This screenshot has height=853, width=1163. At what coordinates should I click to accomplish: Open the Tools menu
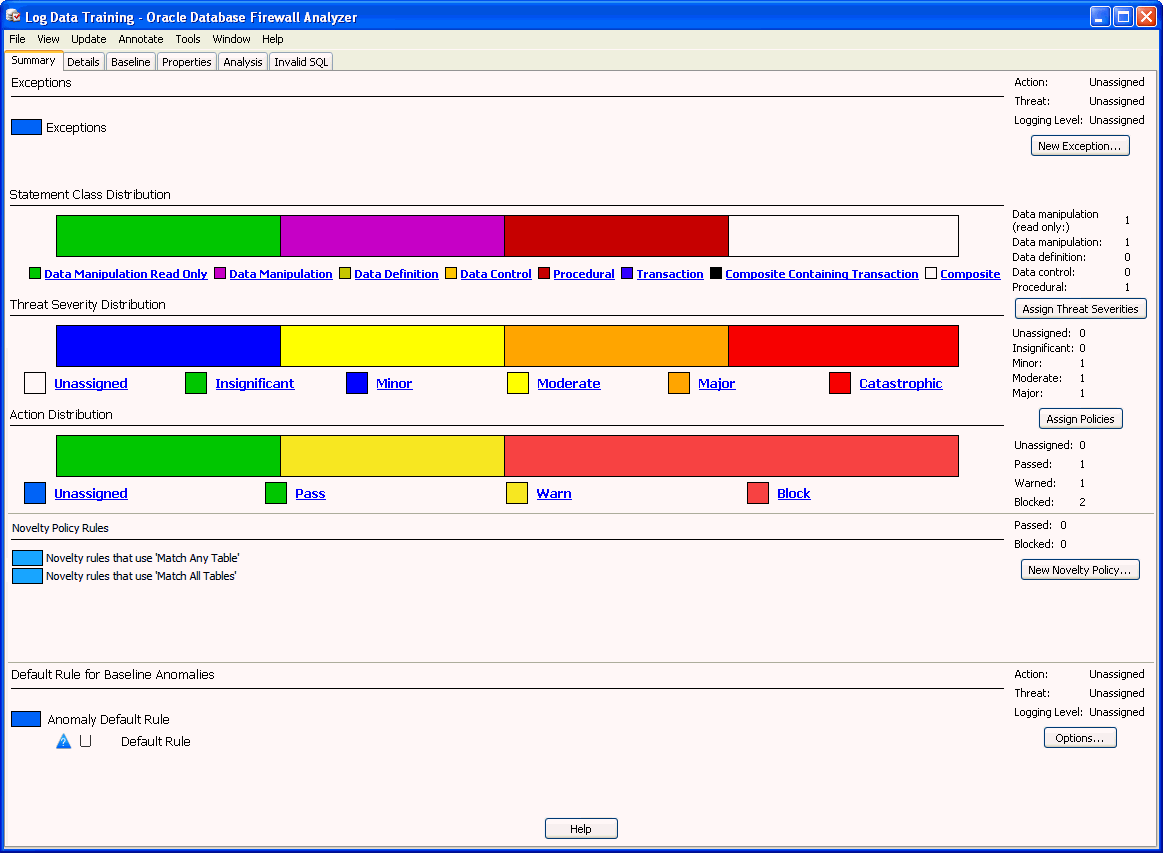pos(188,39)
